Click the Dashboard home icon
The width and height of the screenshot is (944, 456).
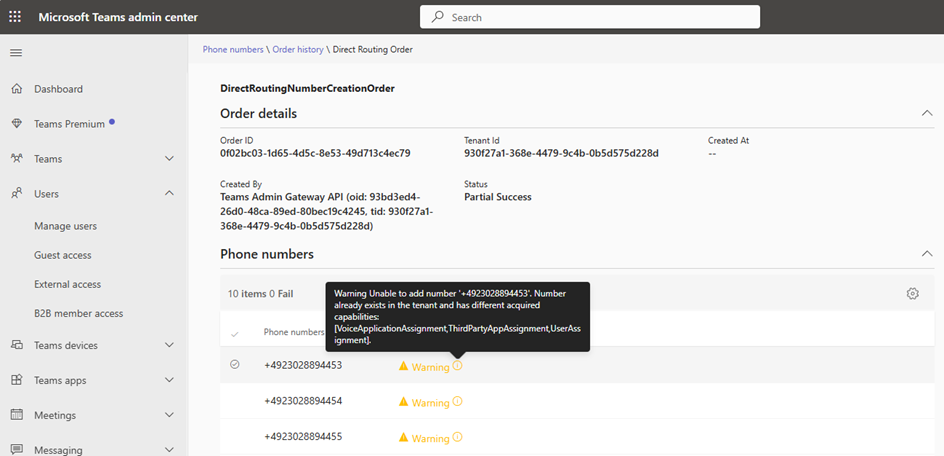pos(17,89)
